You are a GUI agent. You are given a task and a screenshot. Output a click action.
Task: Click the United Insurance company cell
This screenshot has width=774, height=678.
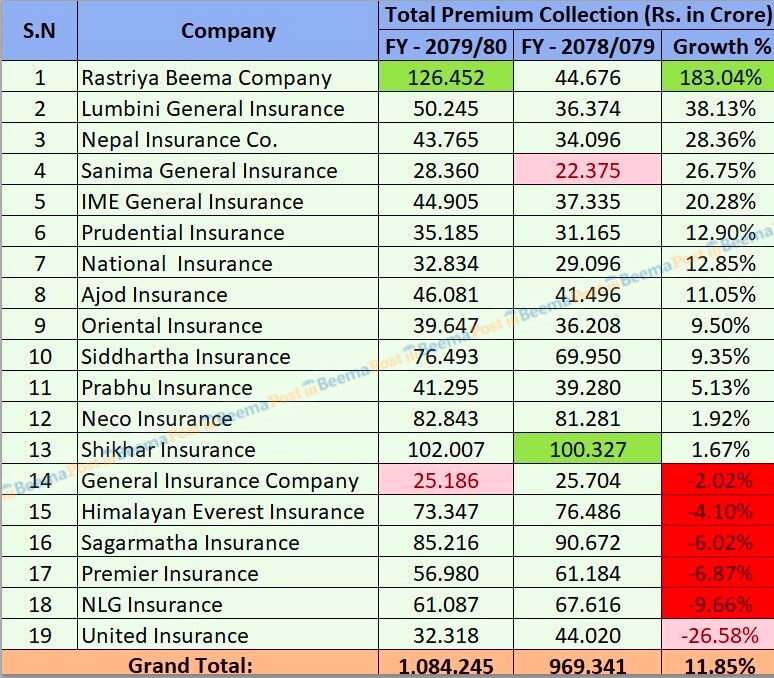(x=165, y=636)
